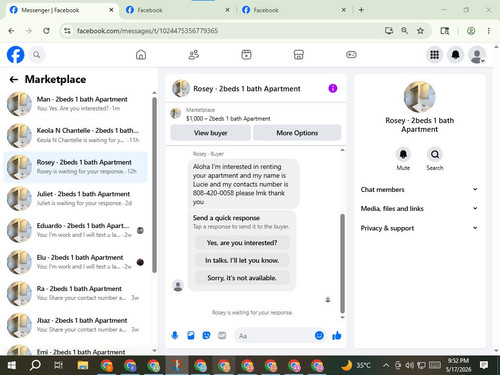Open Man - 2beds 1 bath Apartment chat
Image resolution: width=500 pixels, height=375 pixels.
click(x=76, y=104)
